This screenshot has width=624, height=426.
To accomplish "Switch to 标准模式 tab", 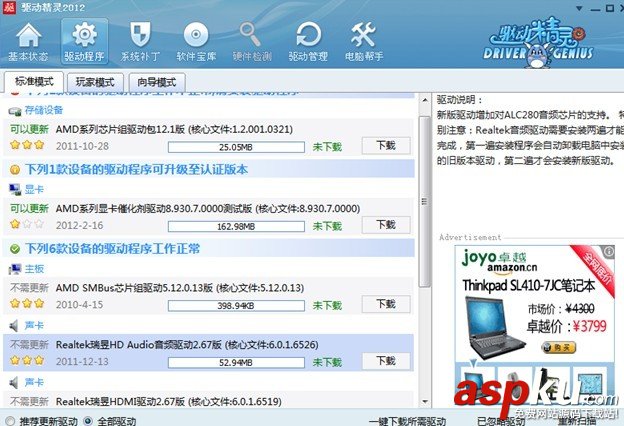I will pos(34,82).
